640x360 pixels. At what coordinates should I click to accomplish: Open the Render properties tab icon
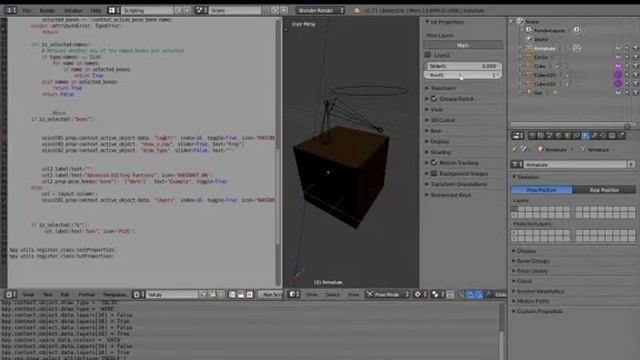coord(532,136)
